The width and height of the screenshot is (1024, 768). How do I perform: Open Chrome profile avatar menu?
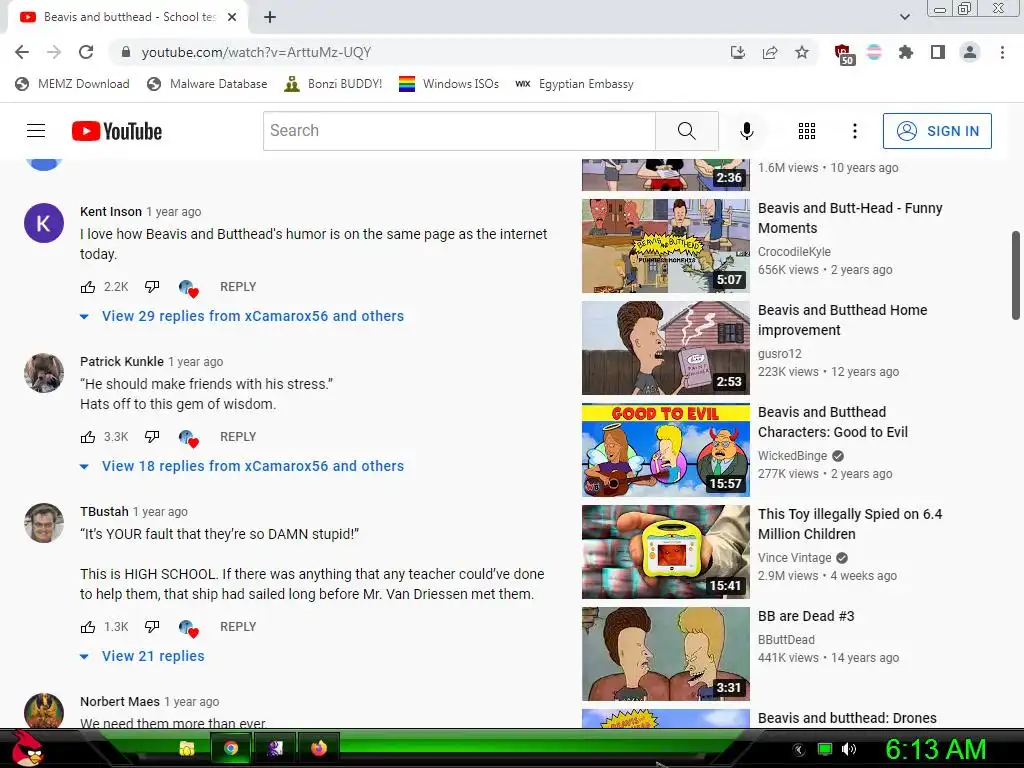[970, 52]
